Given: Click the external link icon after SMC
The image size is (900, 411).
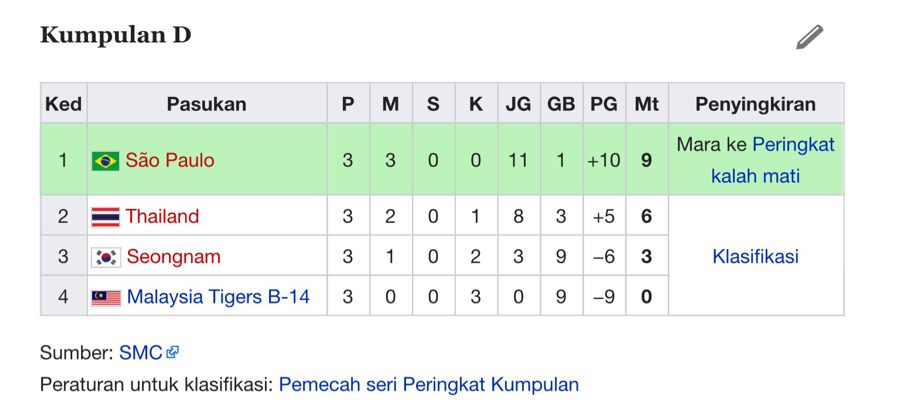Looking at the screenshot, I should click(172, 352).
